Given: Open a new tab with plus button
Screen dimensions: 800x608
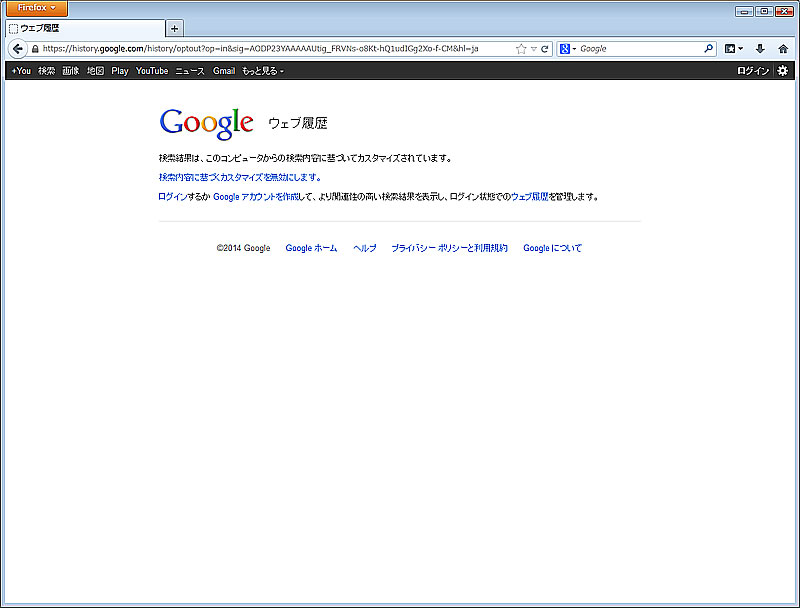Looking at the screenshot, I should pyautogui.click(x=174, y=29).
